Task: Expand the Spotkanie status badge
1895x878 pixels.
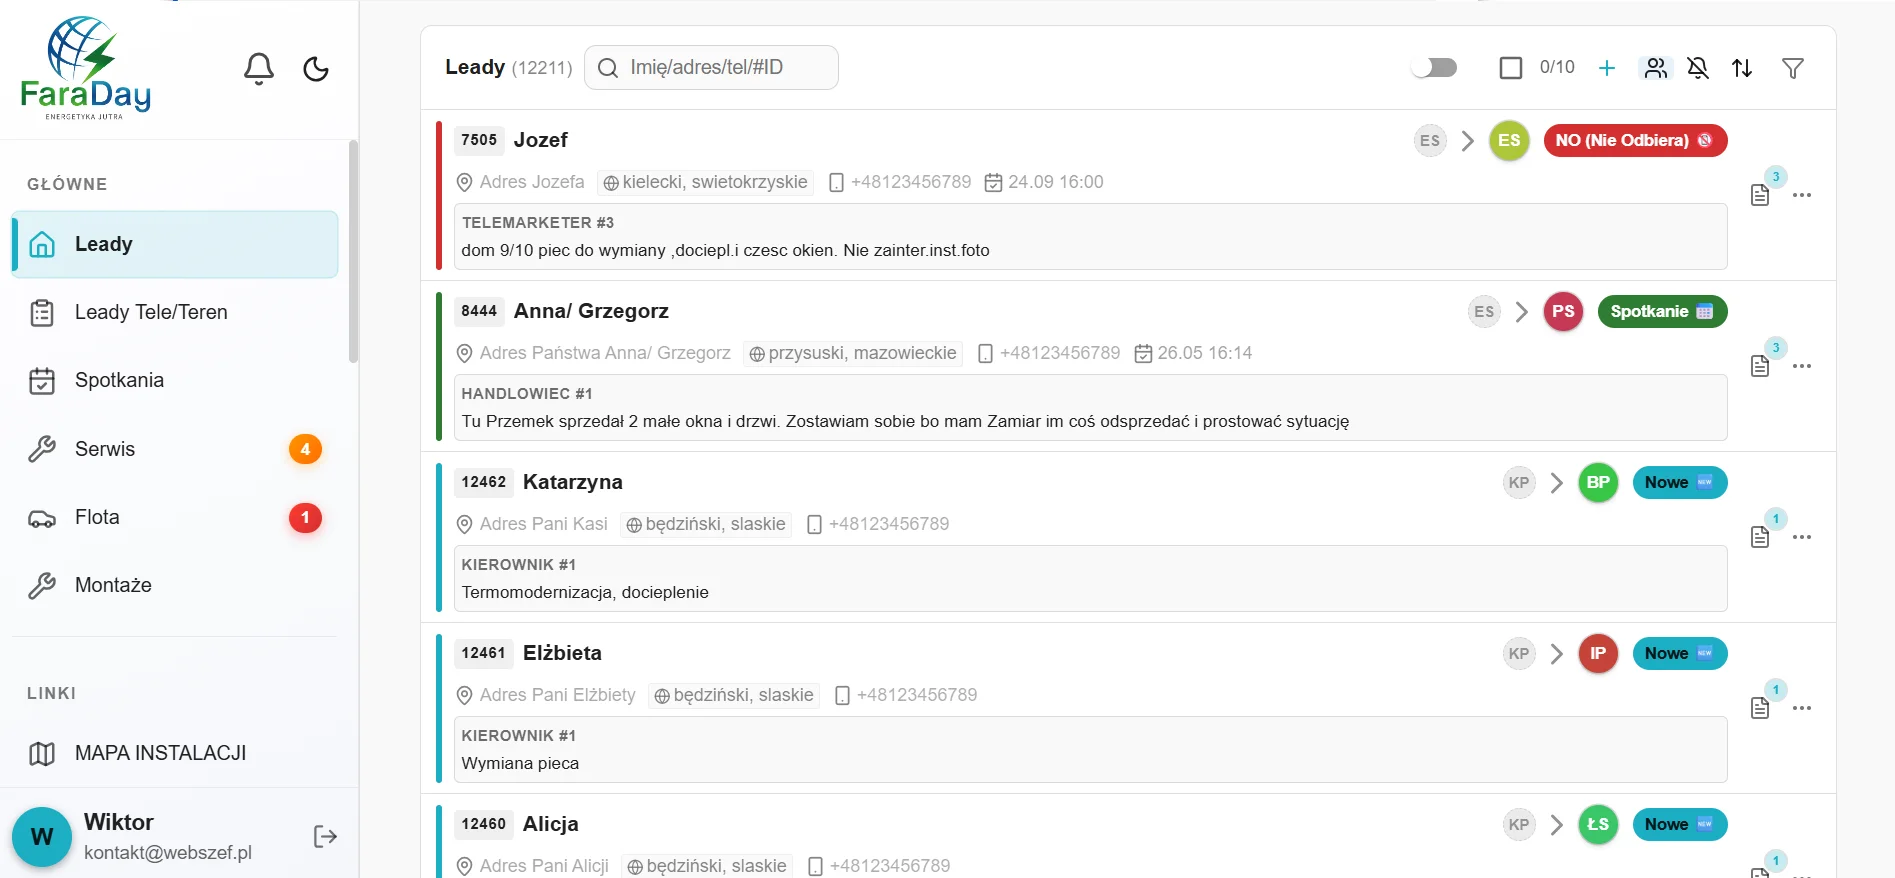Action: click(1662, 311)
